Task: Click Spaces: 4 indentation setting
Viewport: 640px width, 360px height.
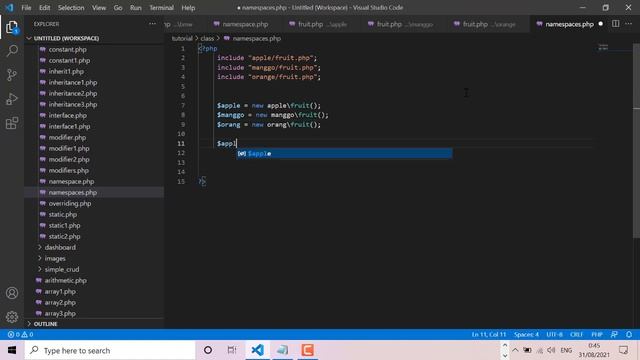Action: click(526, 334)
